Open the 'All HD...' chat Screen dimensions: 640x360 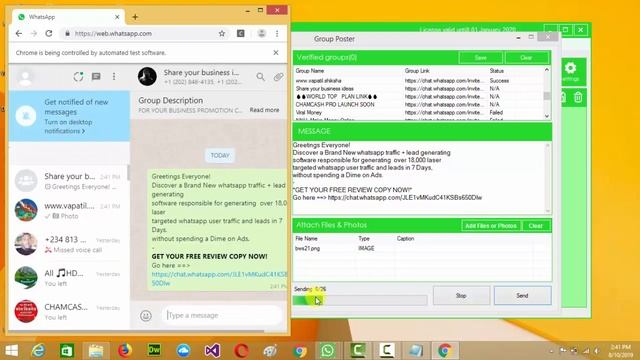(69, 278)
